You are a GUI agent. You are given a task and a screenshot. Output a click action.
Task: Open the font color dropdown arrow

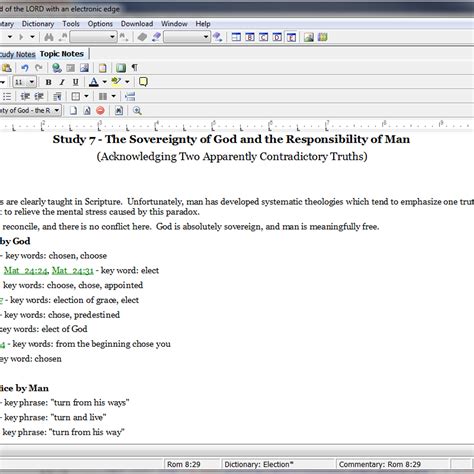pos(105,82)
